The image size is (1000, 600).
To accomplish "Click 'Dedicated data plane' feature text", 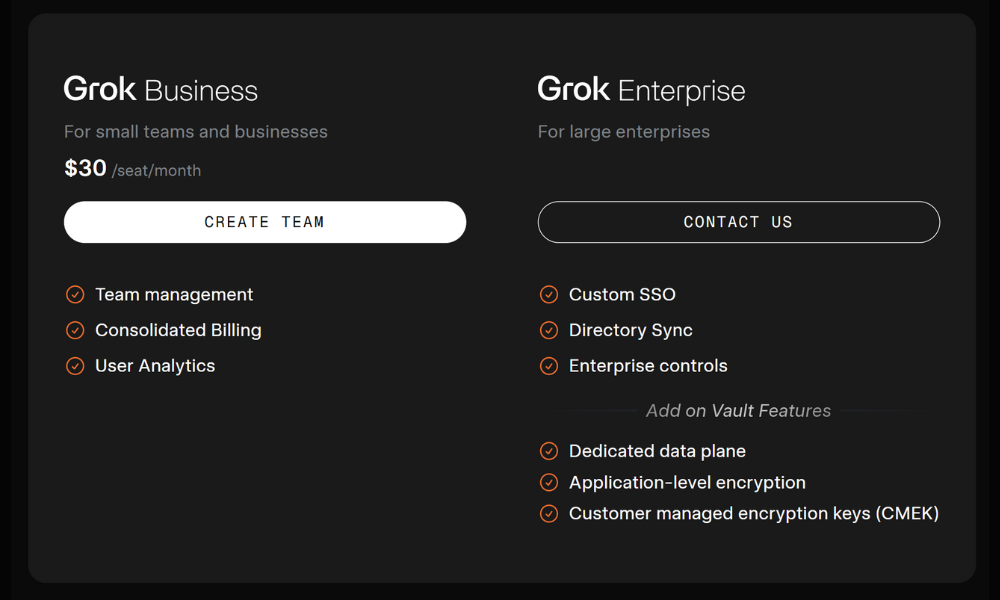I will [x=658, y=451].
